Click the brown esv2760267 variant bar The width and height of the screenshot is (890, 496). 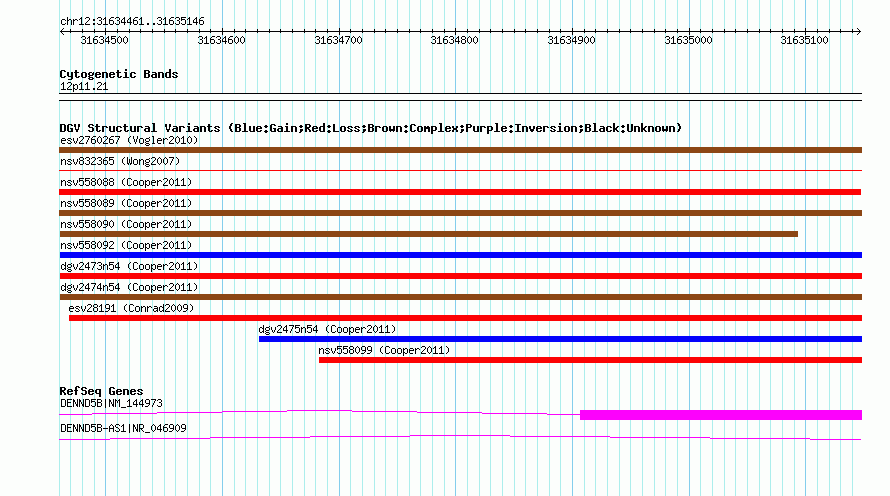pos(460,150)
